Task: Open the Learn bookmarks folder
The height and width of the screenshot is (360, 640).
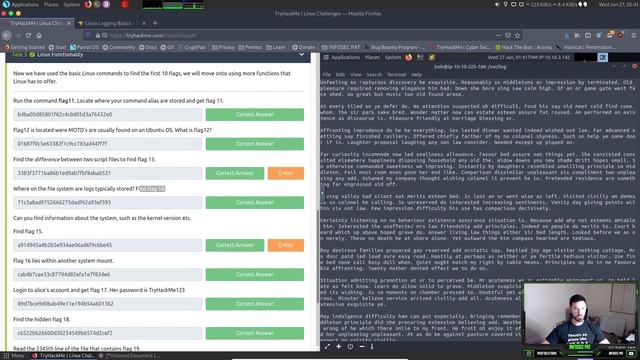Action: 276,47
